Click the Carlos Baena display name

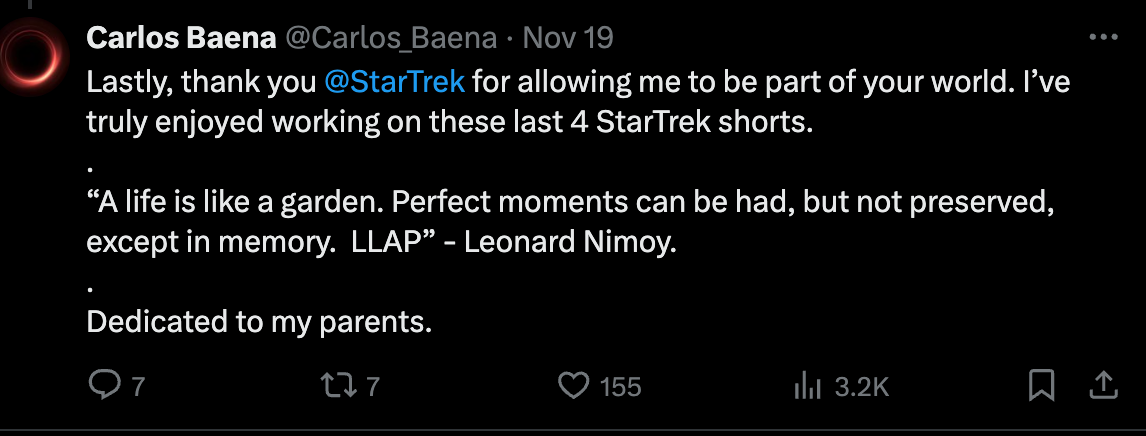click(181, 38)
